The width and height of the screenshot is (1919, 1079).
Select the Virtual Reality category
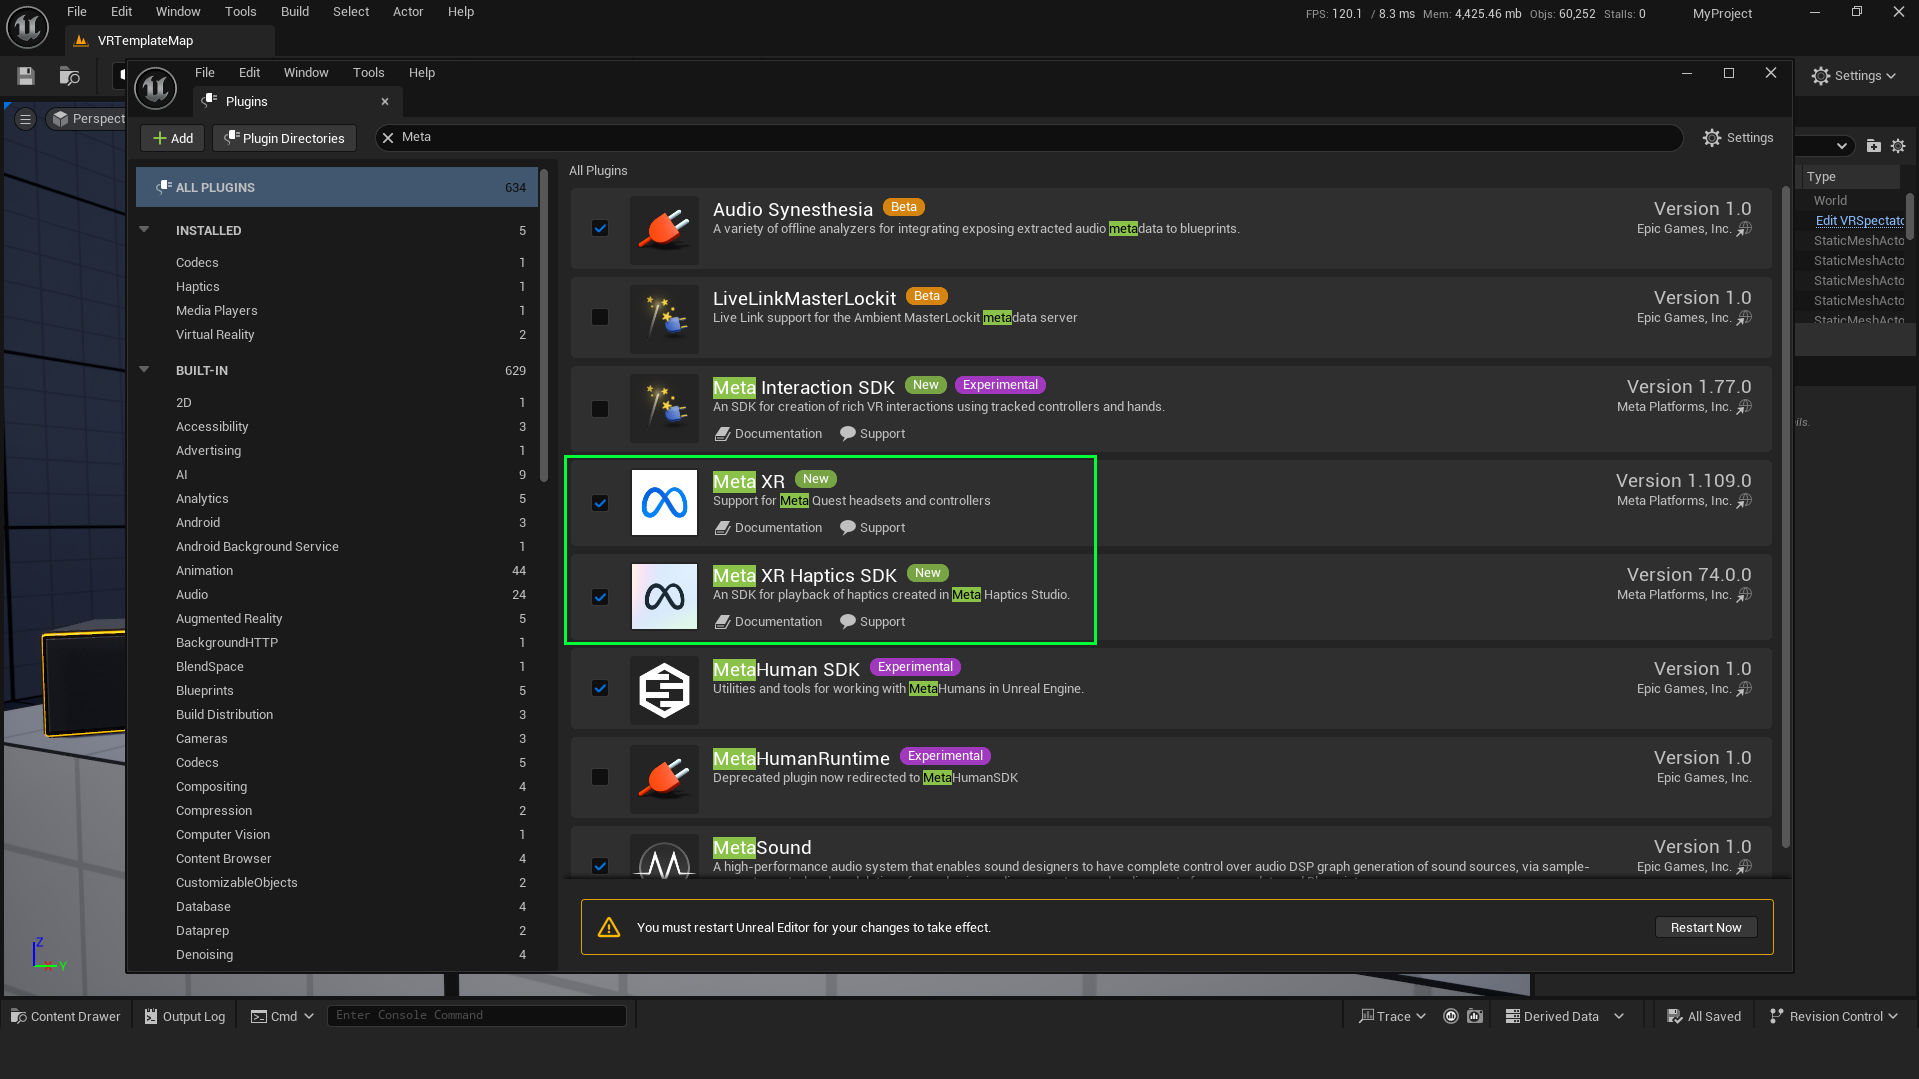pos(215,335)
